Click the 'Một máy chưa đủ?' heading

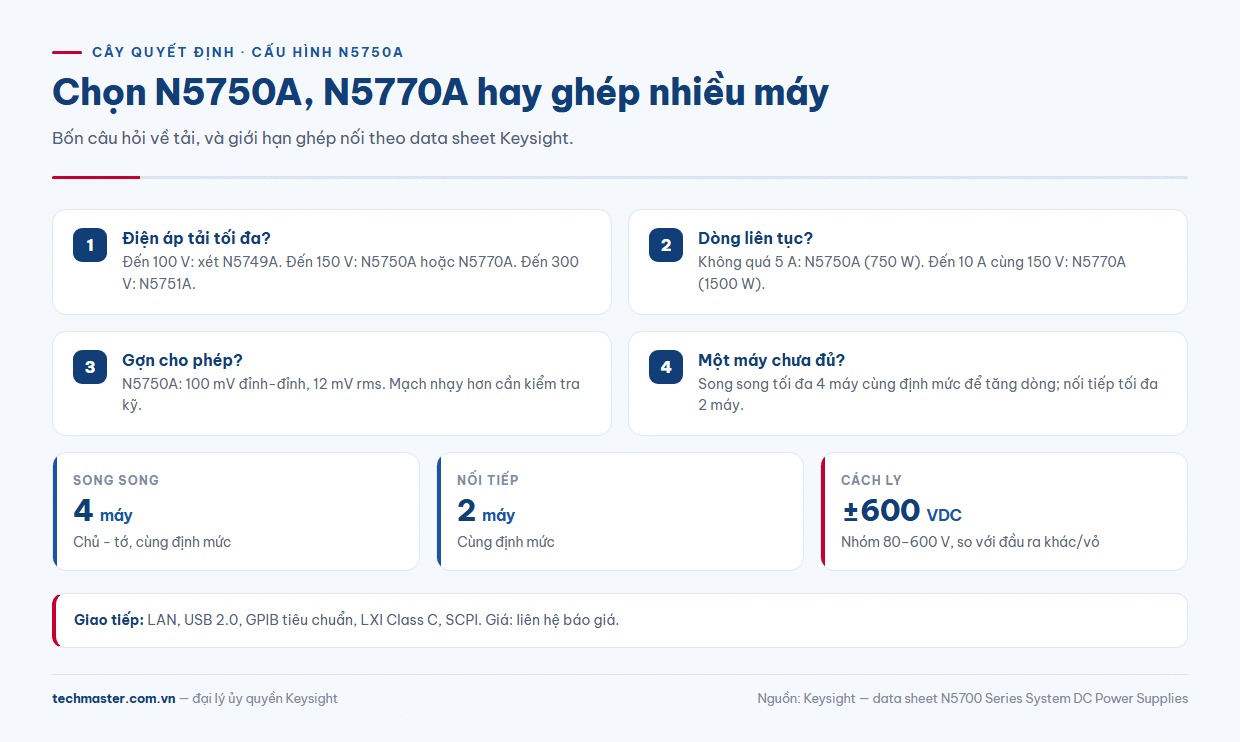point(771,360)
